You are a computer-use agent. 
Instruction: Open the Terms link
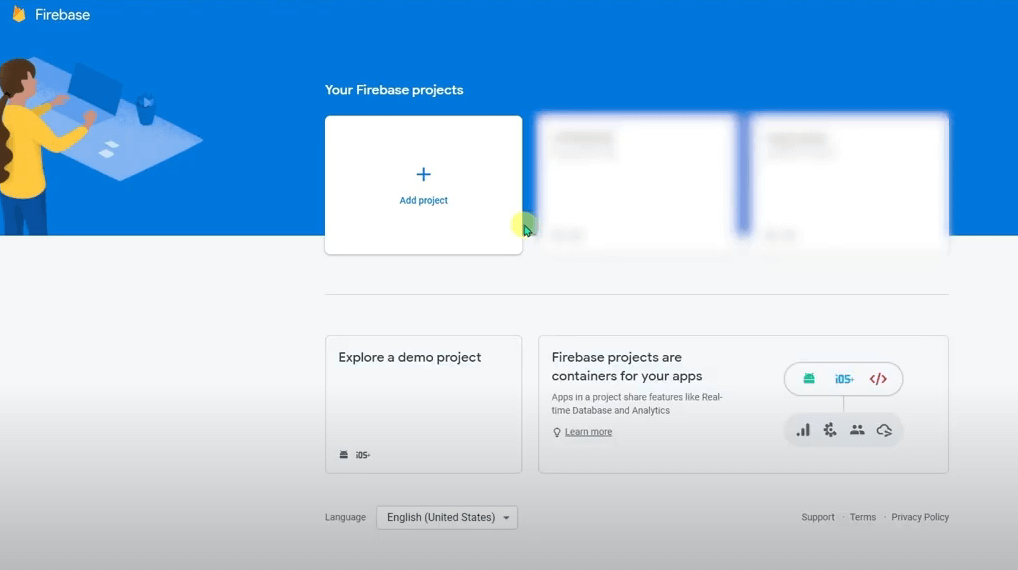point(862,517)
